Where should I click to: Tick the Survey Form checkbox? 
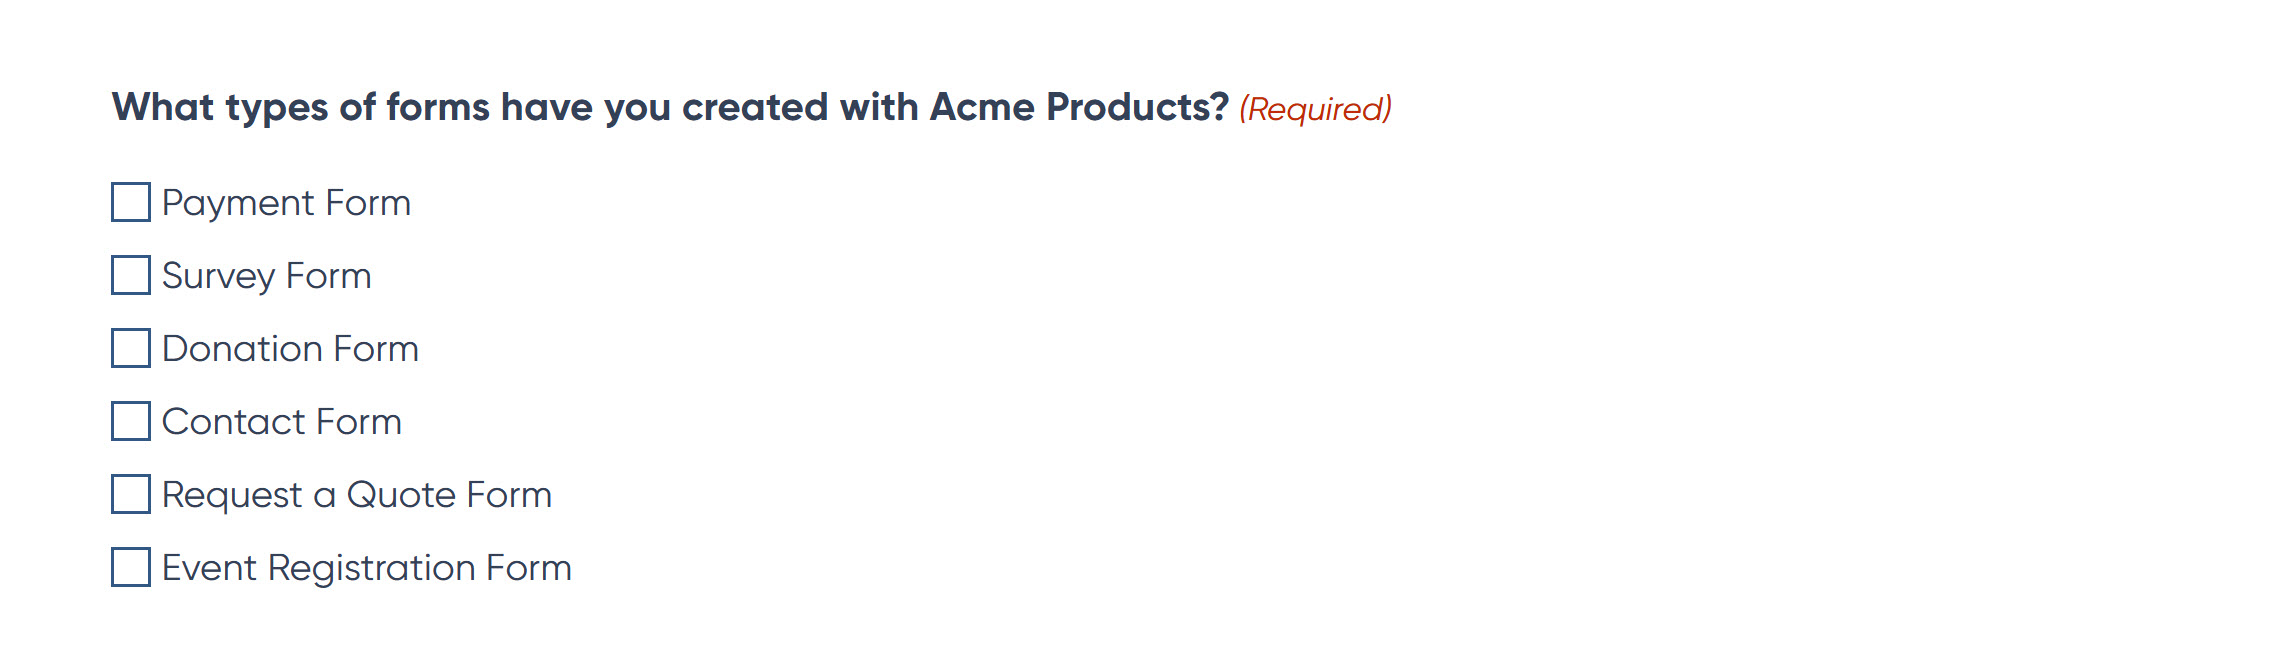pyautogui.click(x=131, y=275)
